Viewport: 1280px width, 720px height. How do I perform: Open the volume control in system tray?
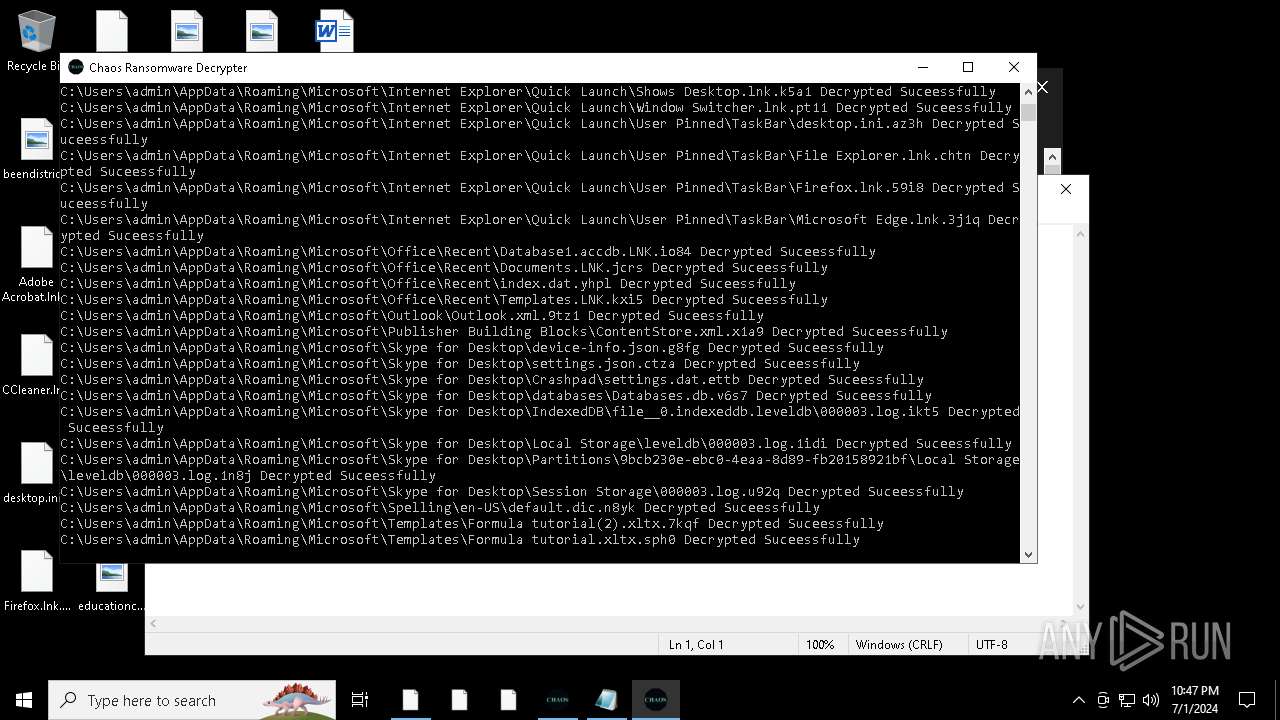(x=1151, y=700)
